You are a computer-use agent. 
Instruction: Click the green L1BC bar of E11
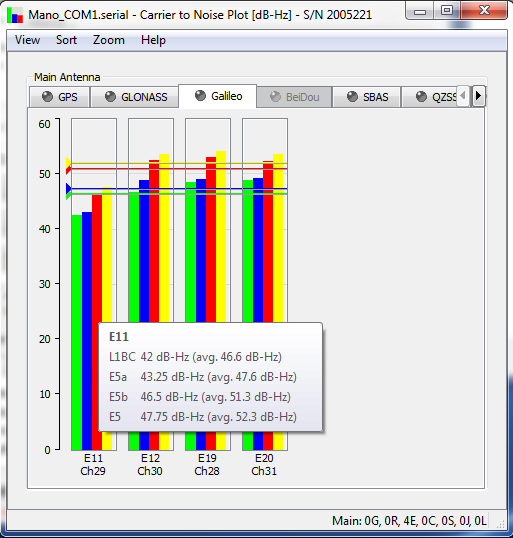77,332
